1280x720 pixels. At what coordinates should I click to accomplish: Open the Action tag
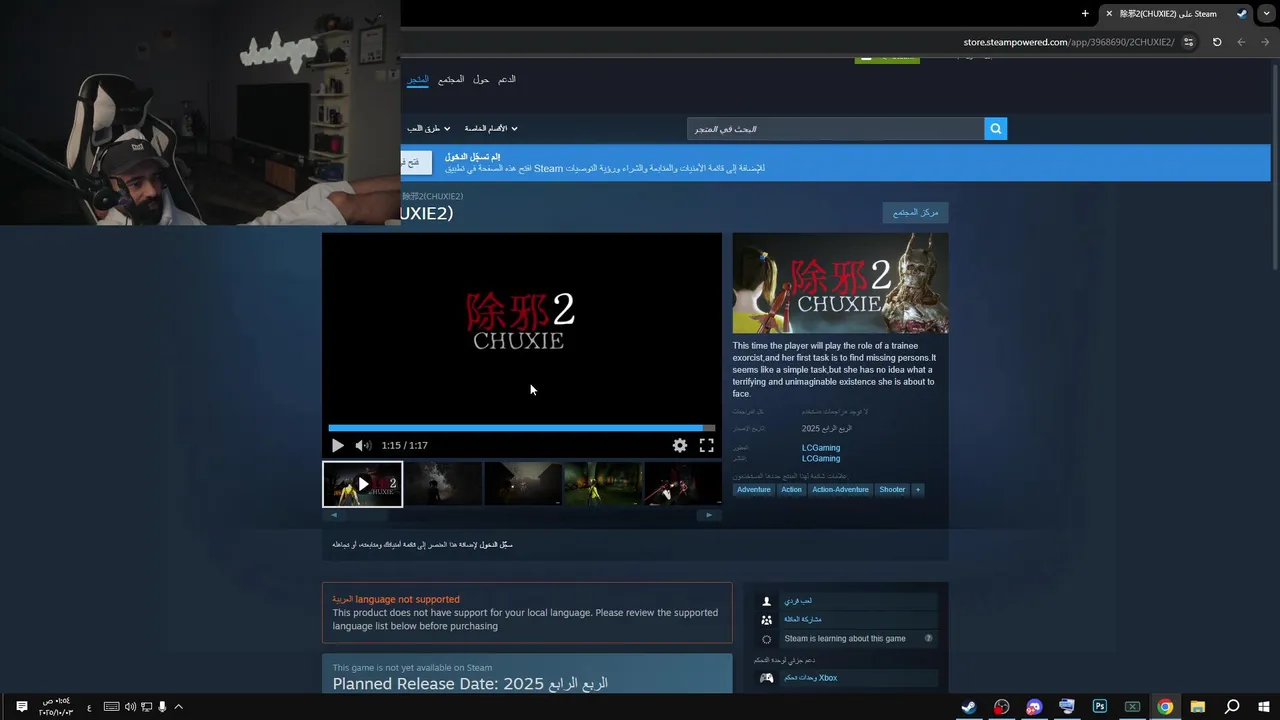[791, 490]
